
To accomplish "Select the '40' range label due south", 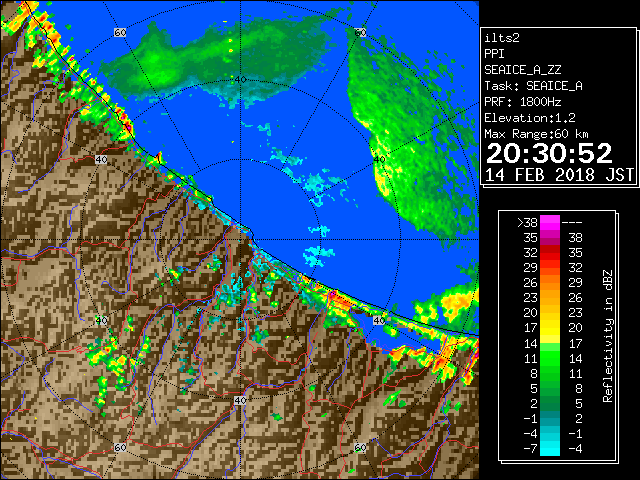I will pos(240,400).
